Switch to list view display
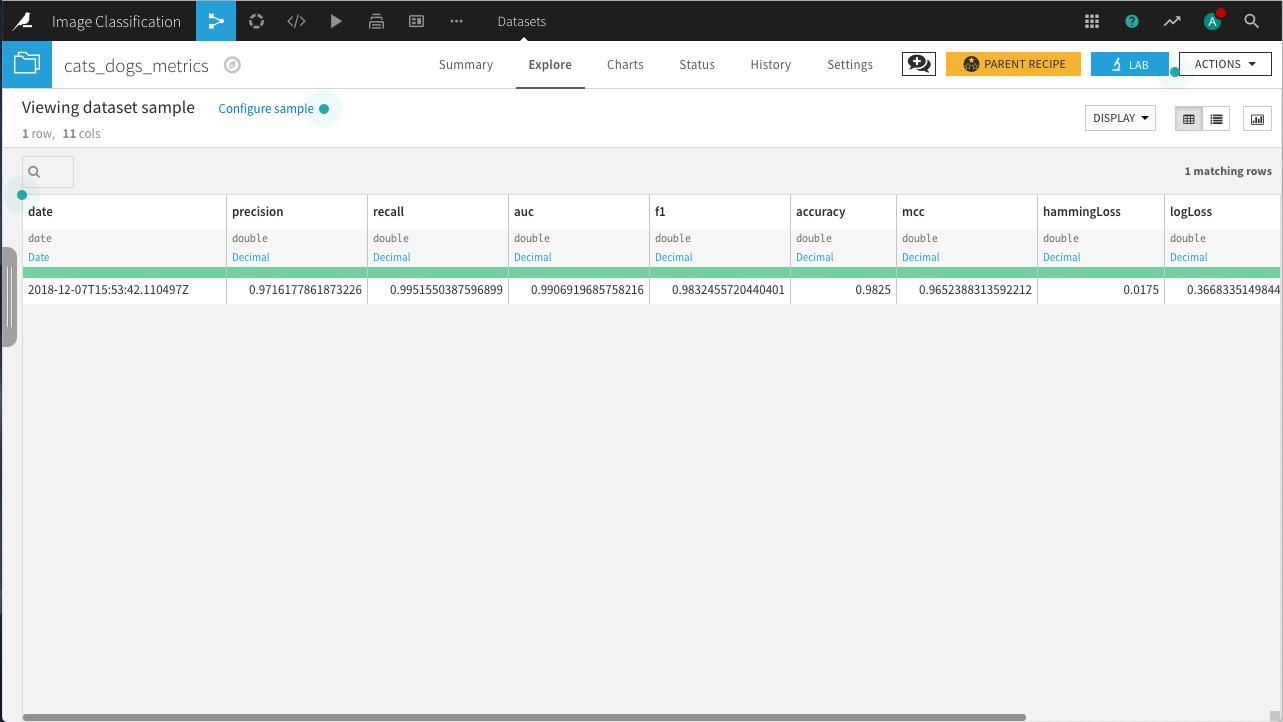 [1216, 119]
